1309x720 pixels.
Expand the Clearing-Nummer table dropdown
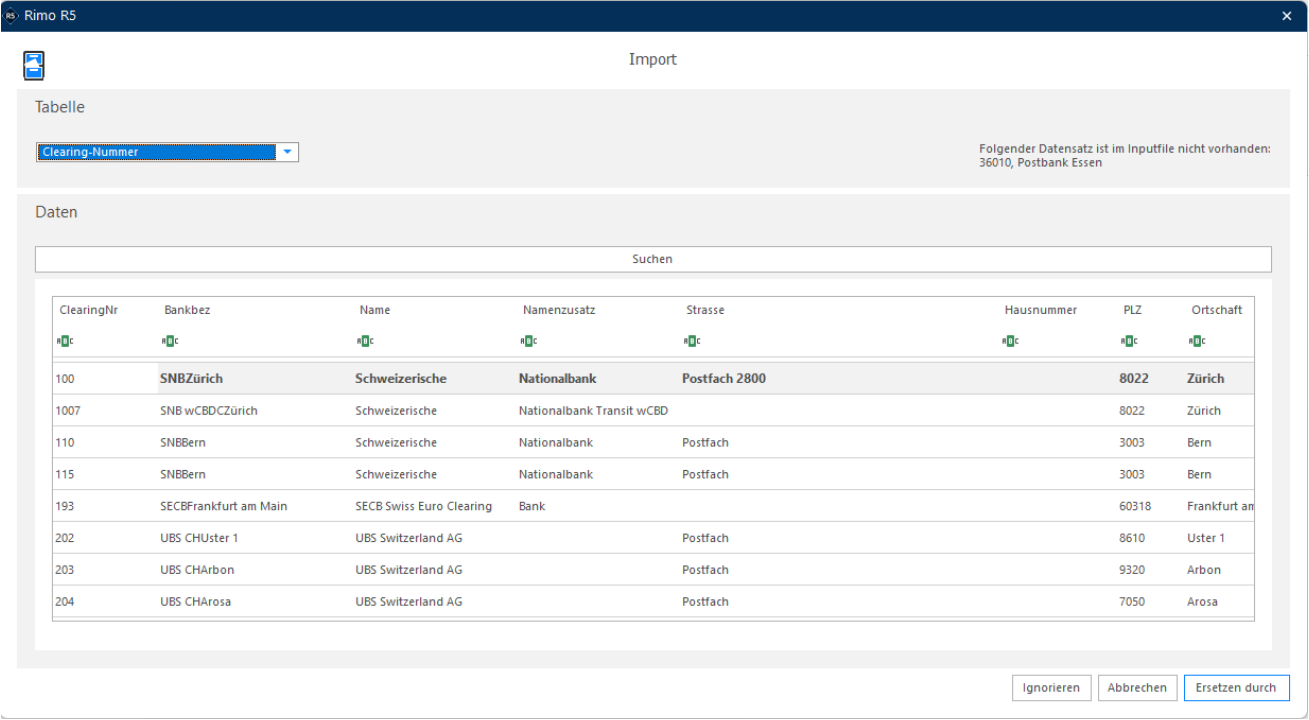[287, 152]
